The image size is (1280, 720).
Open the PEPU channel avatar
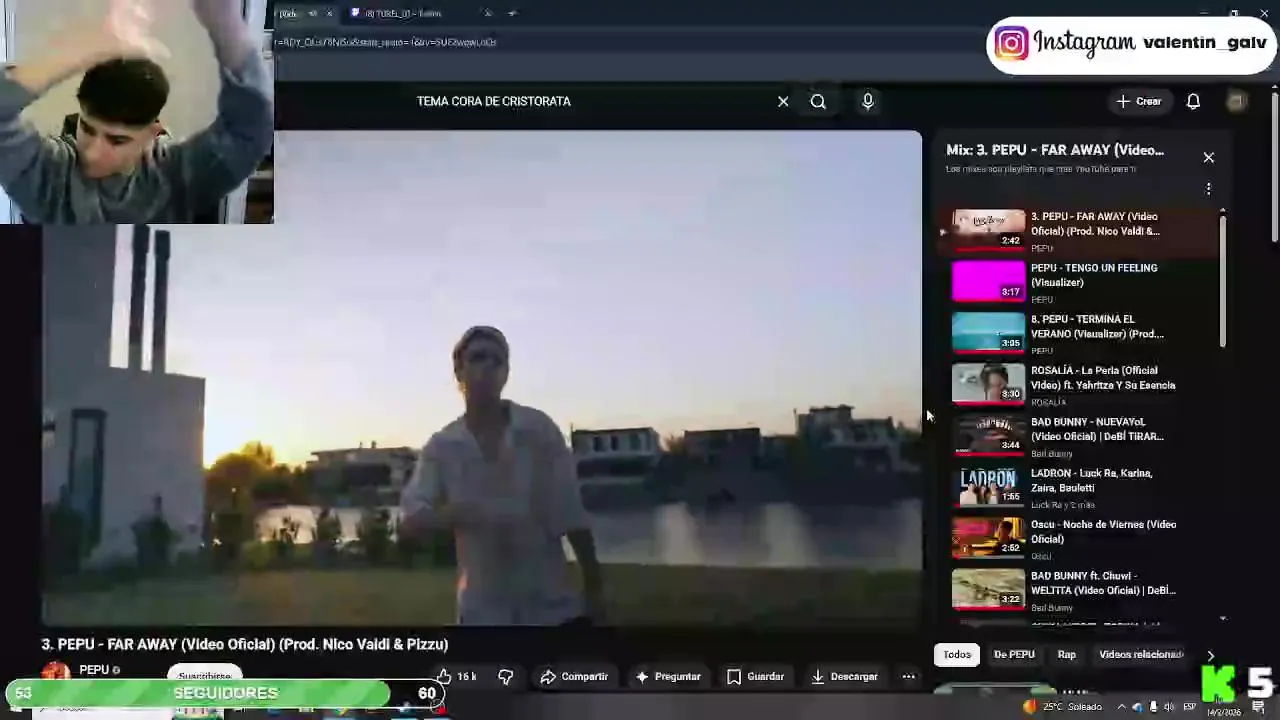[56, 673]
